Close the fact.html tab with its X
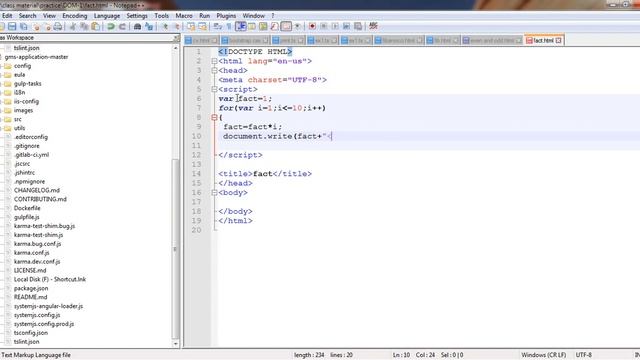 point(558,40)
